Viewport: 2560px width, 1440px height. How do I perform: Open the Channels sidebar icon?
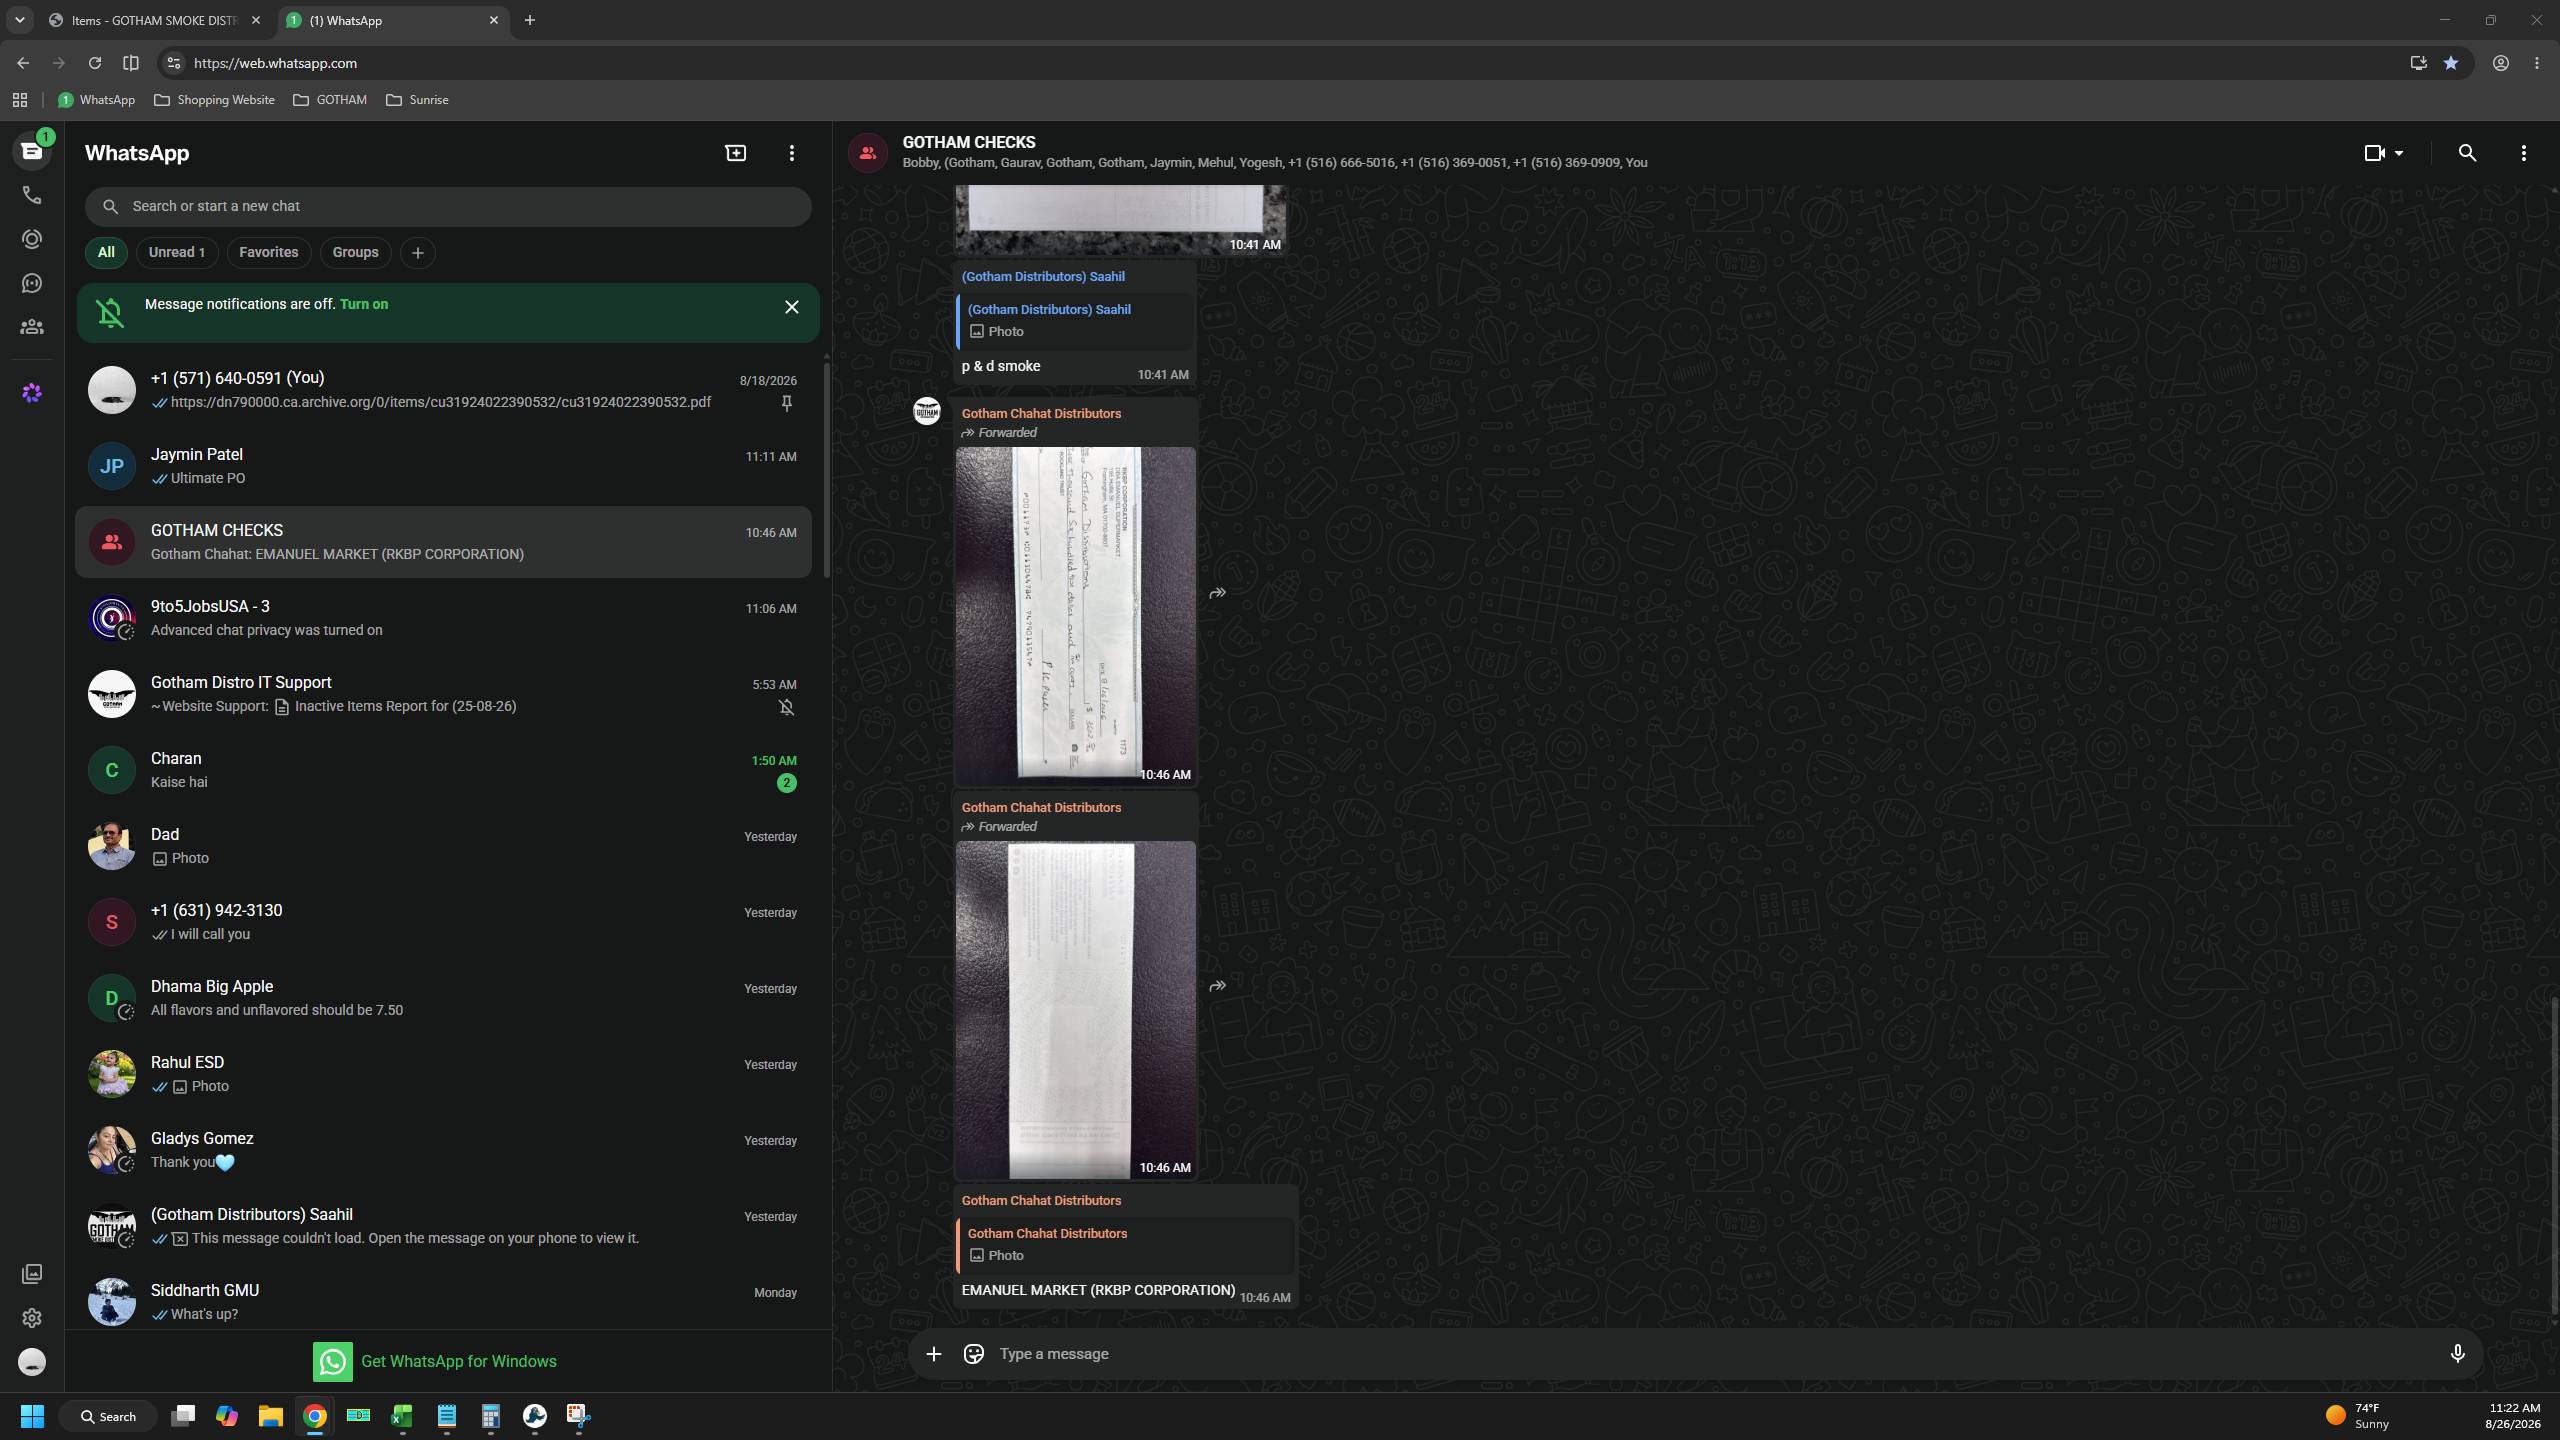point(32,283)
